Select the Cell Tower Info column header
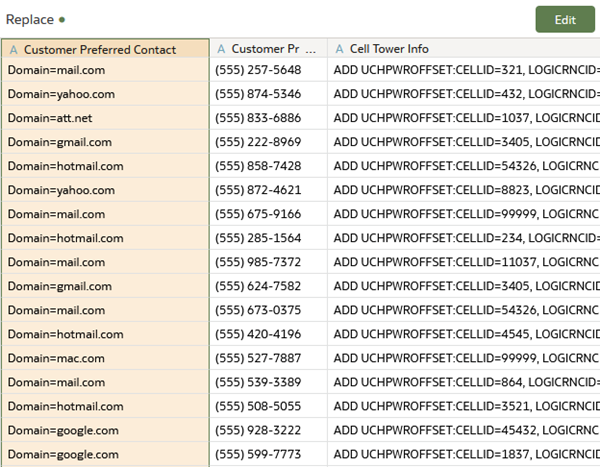Screen dimensions: 600x467 click(x=464, y=49)
